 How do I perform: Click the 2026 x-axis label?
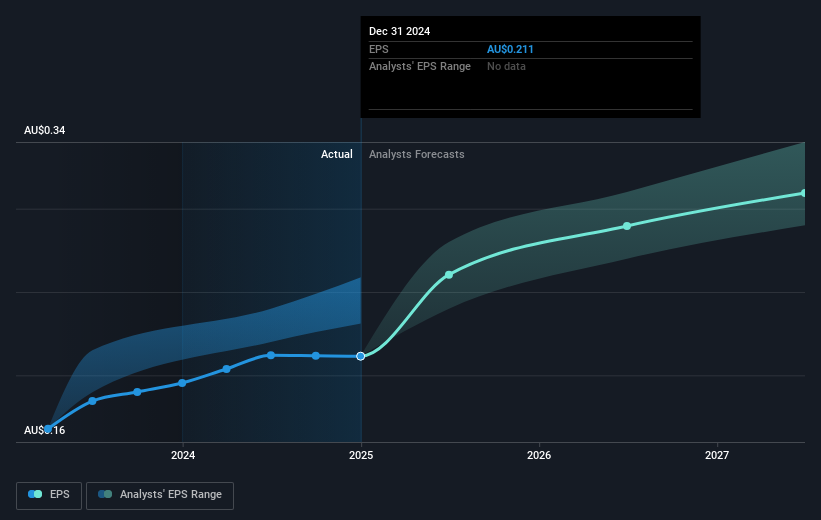[x=539, y=455]
